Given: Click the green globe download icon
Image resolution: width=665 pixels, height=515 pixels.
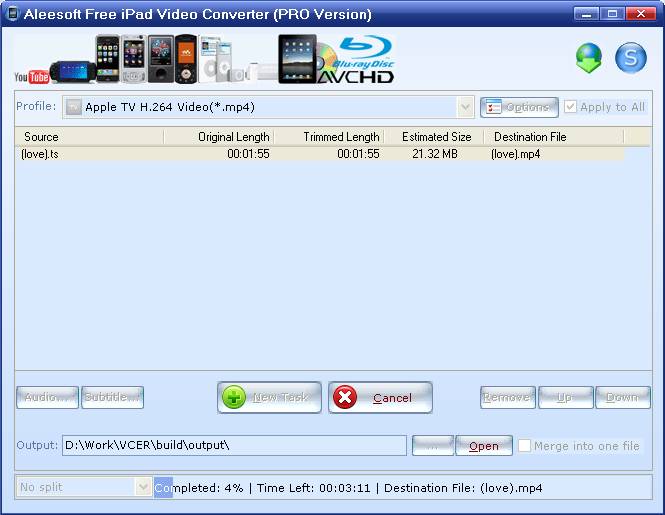Looking at the screenshot, I should (x=589, y=58).
